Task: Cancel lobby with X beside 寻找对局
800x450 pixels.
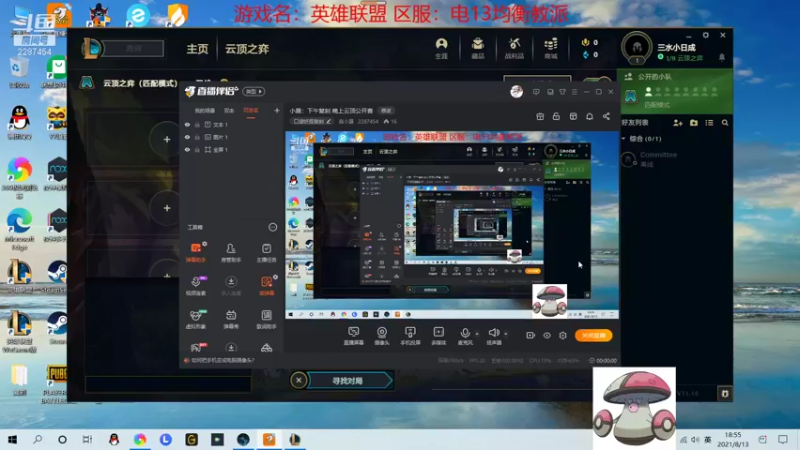Action: tap(298, 380)
